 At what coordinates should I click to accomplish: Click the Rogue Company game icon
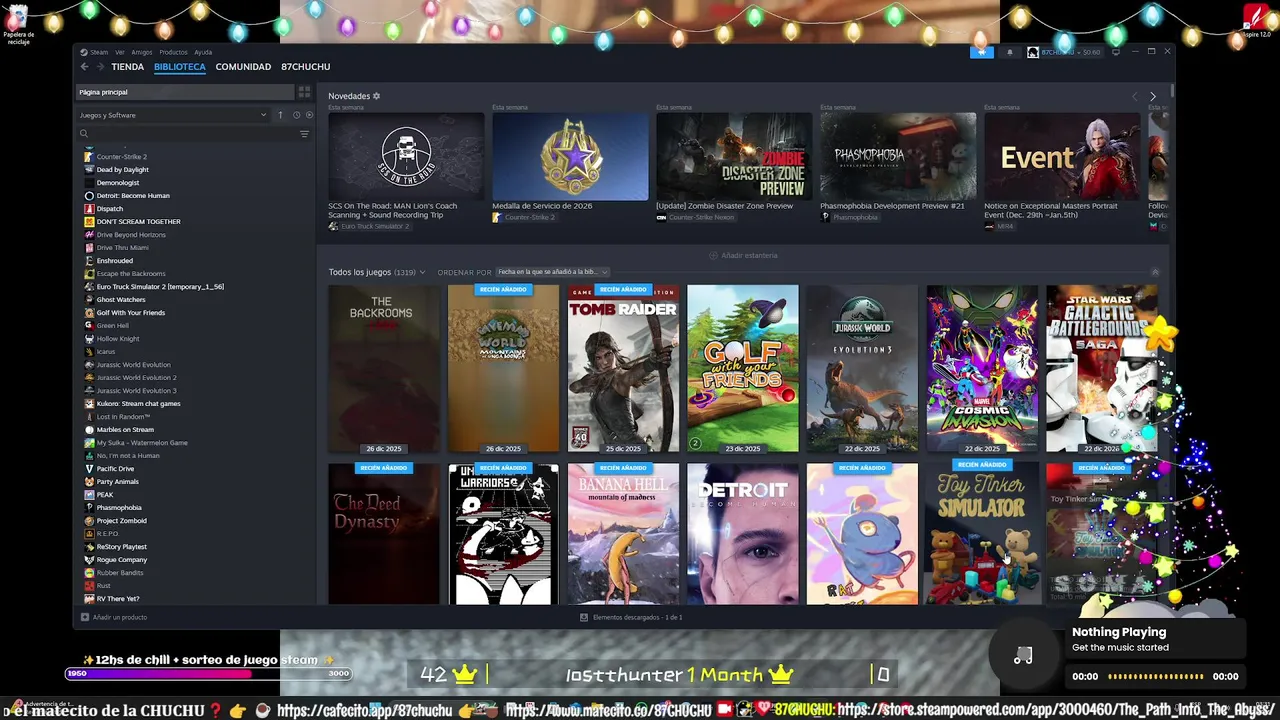coord(89,560)
